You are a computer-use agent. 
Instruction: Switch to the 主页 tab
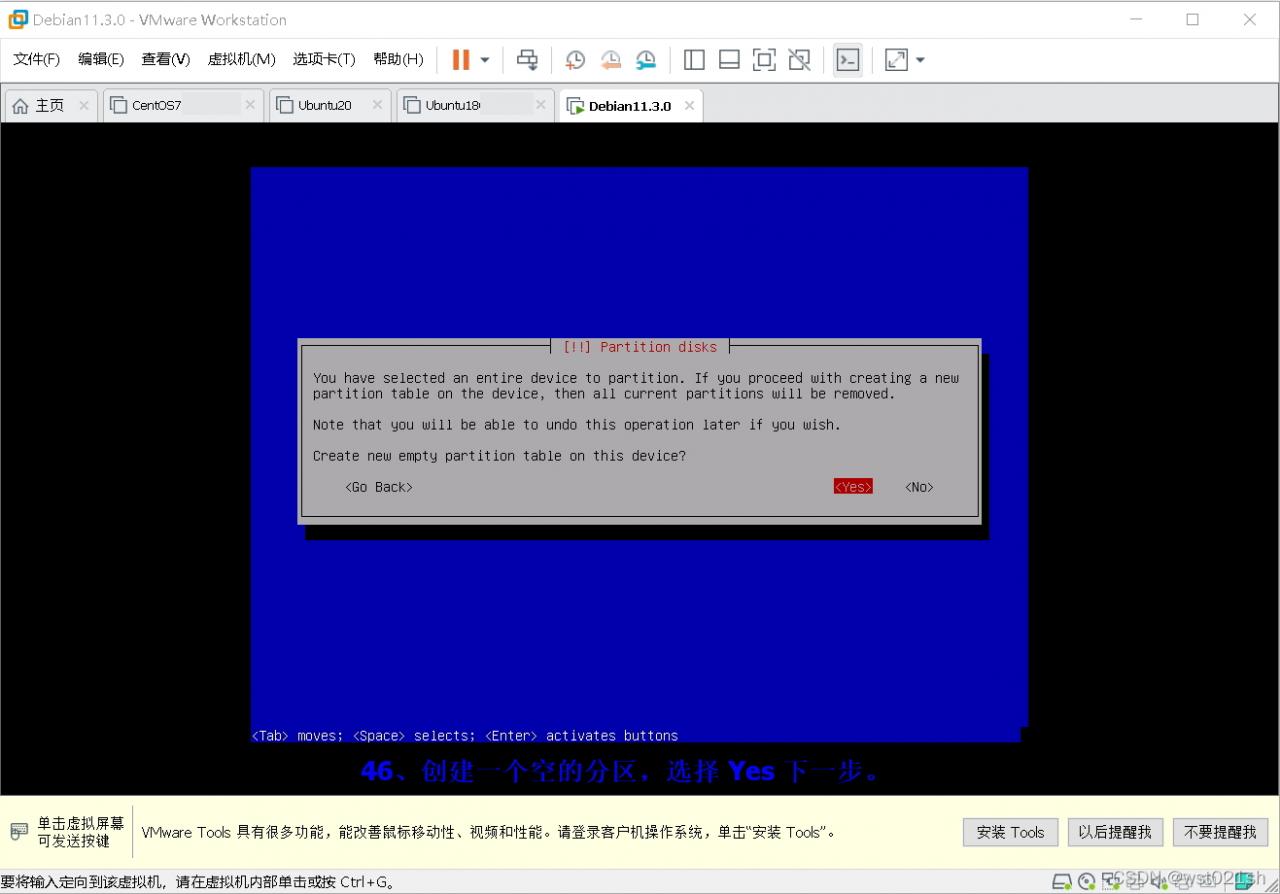[50, 105]
